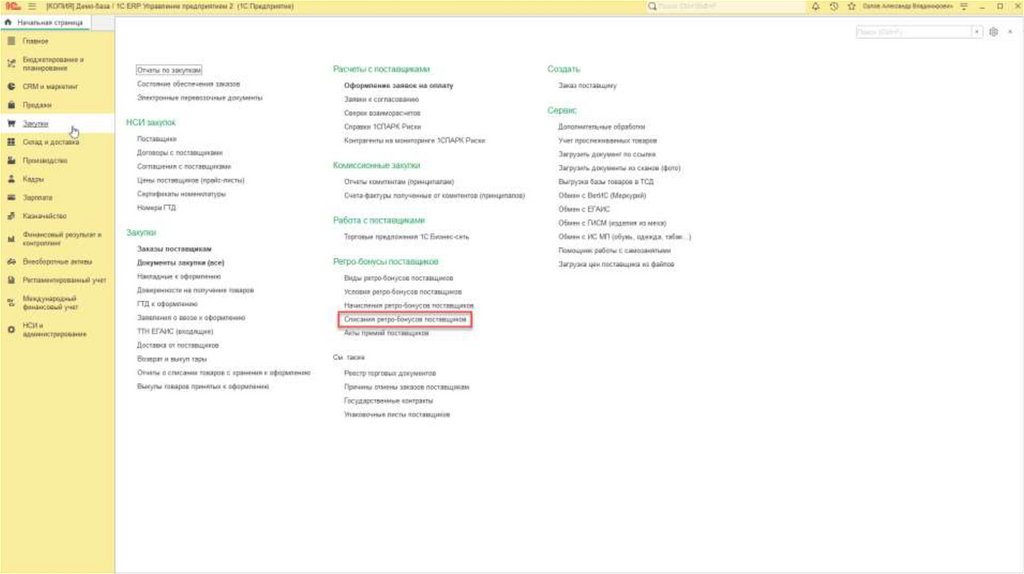Viewport: 1024px width, 574px height.
Task: Click the Казначейство section icon
Action: coord(11,215)
